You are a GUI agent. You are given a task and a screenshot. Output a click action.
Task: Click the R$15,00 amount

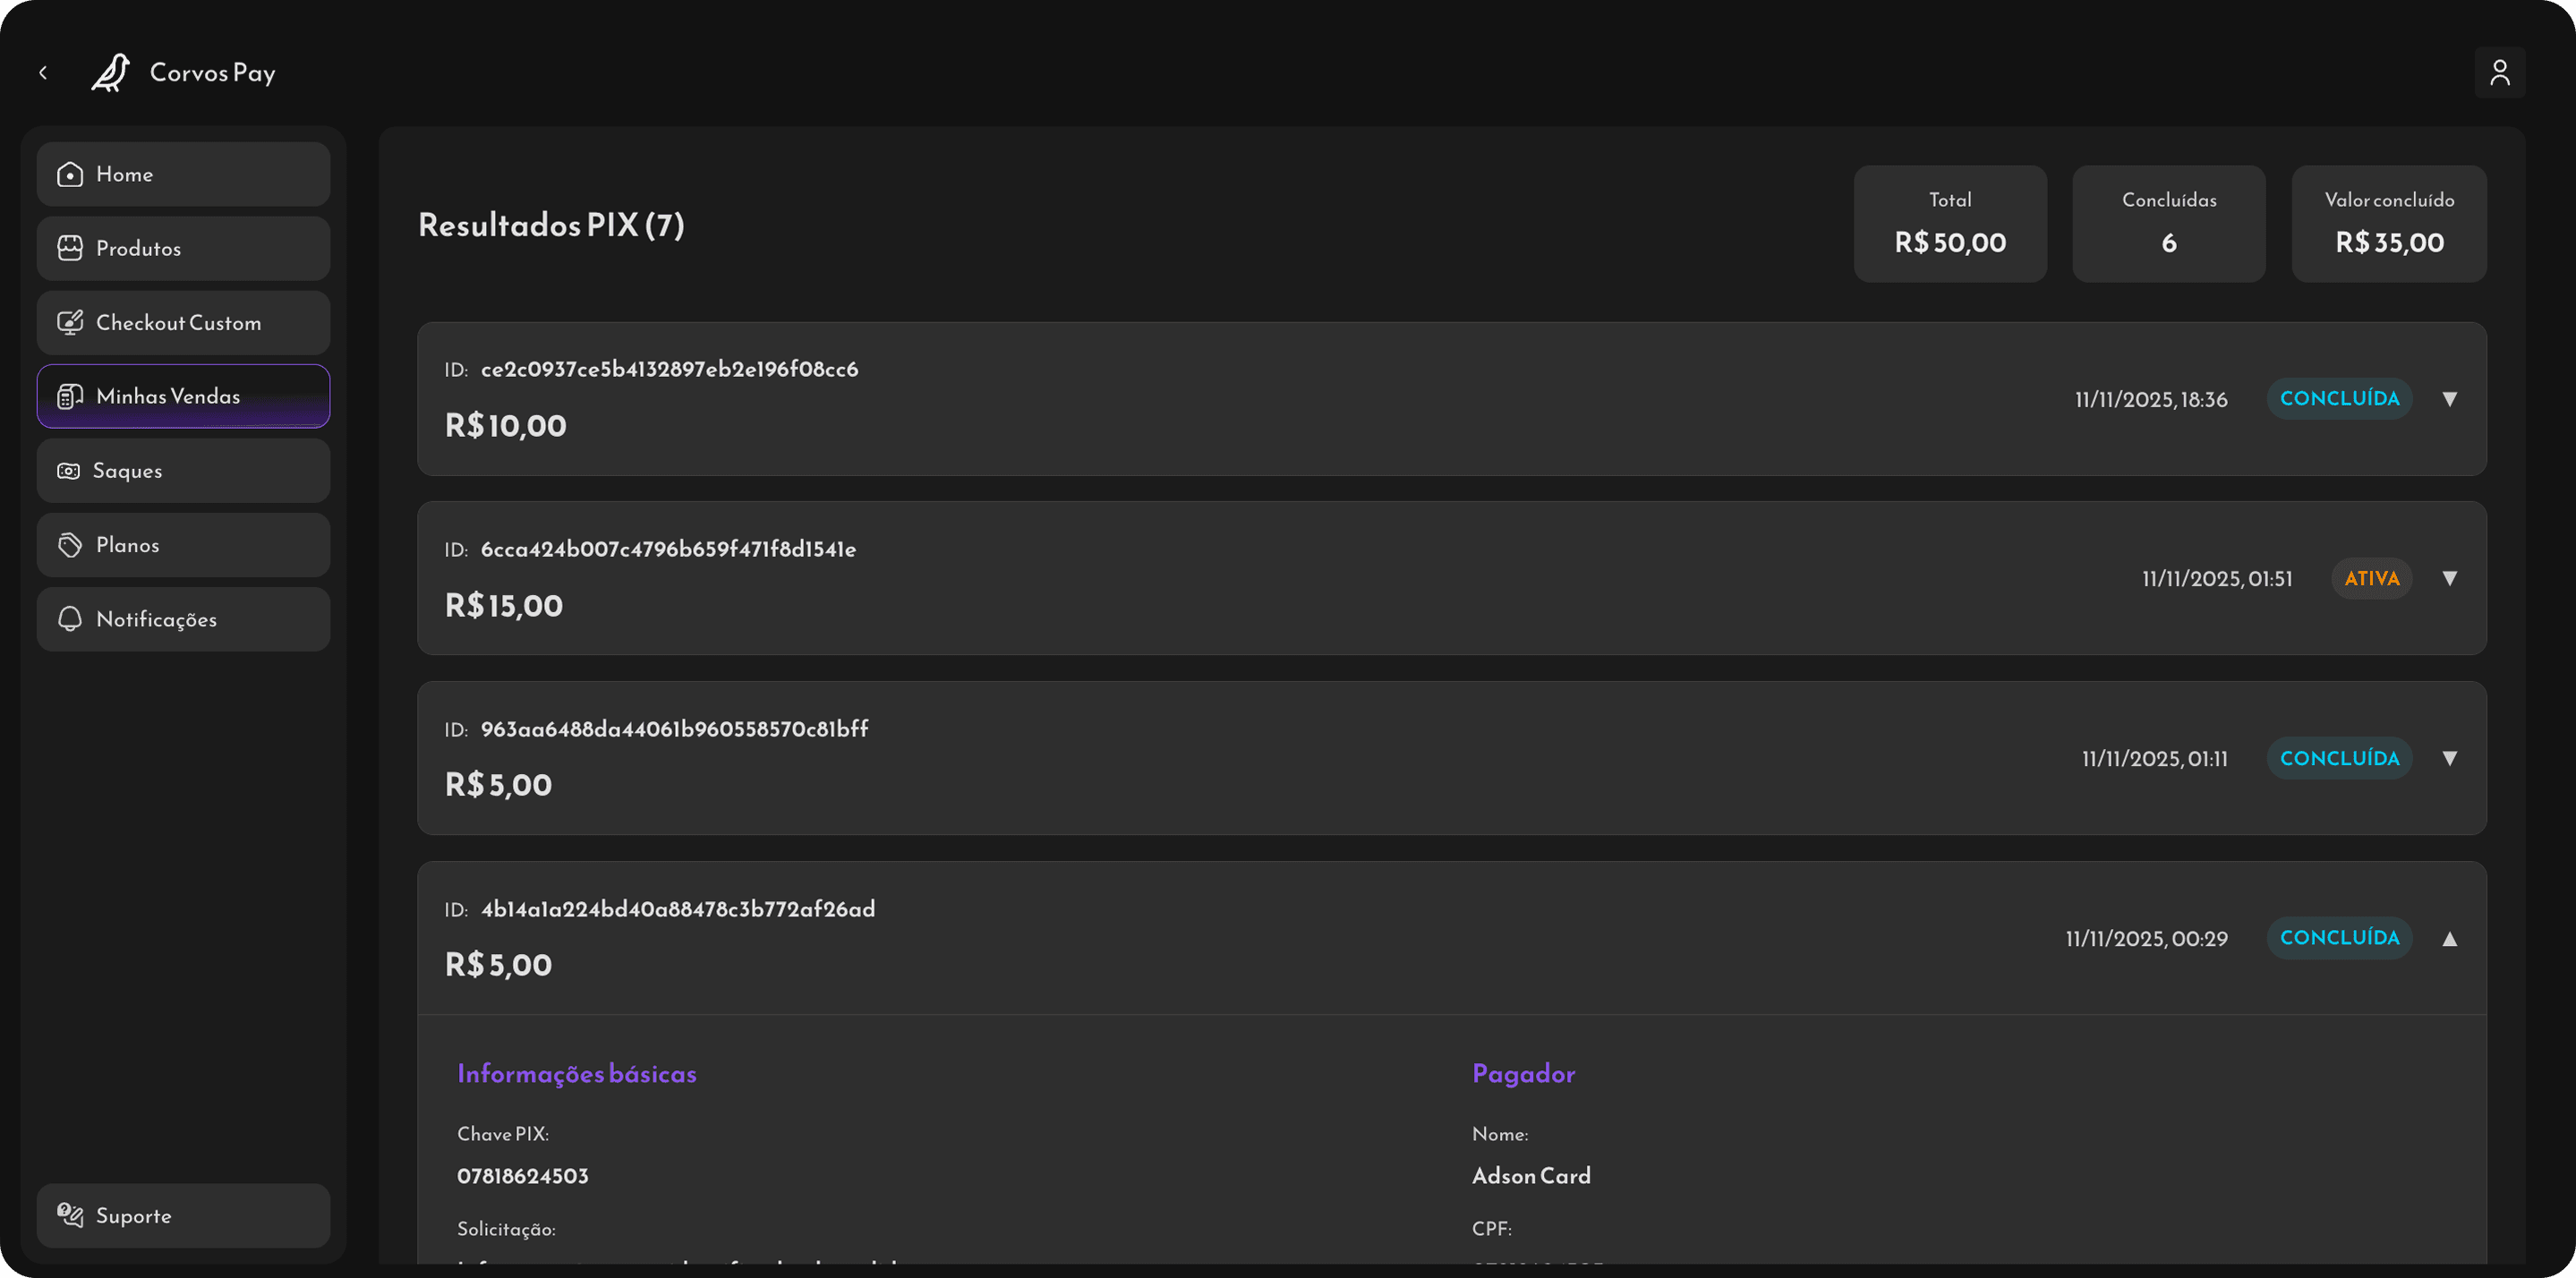pos(504,606)
